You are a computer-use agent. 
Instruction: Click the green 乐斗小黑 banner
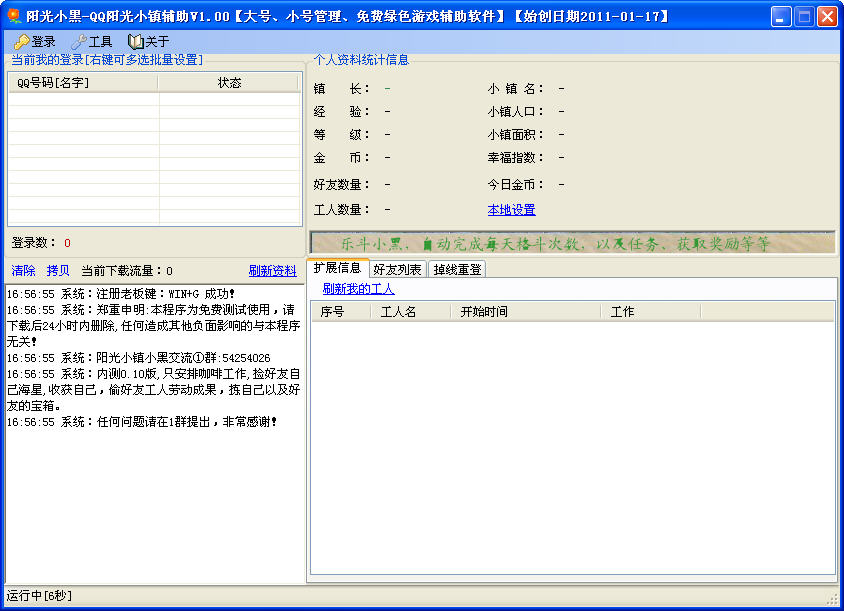click(573, 243)
